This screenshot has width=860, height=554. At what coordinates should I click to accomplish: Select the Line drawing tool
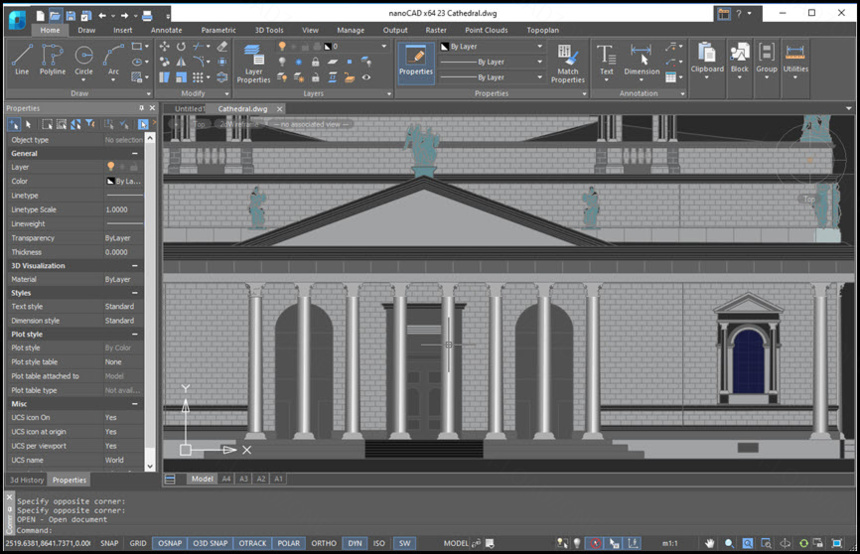[x=22, y=59]
